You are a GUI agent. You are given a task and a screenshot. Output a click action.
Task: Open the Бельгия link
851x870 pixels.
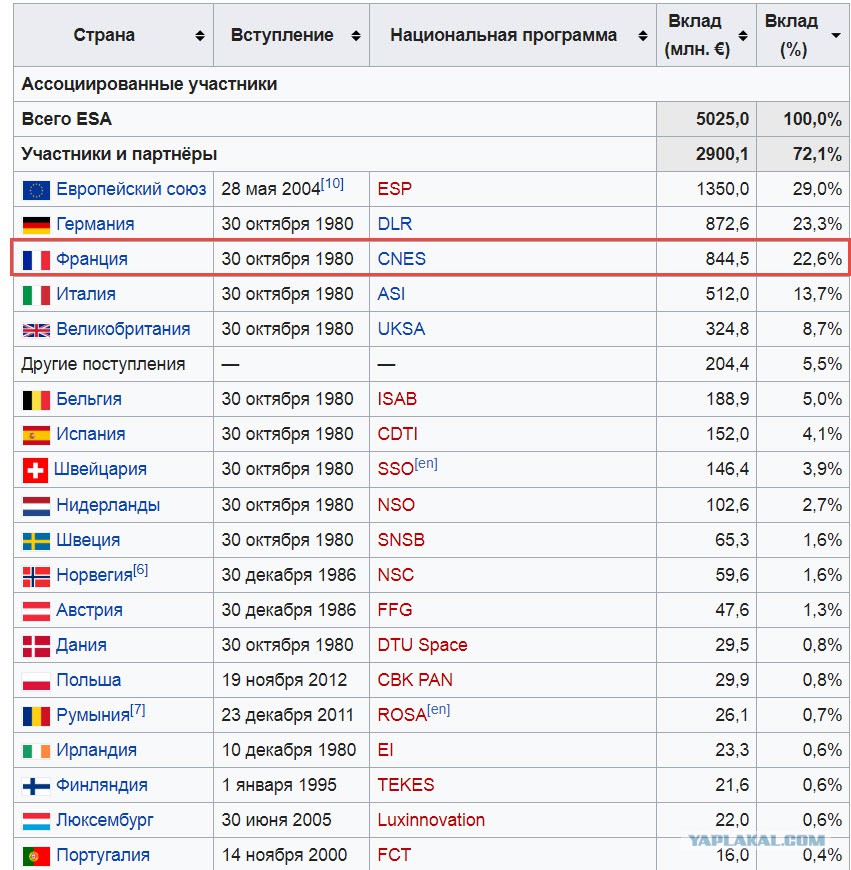(89, 399)
